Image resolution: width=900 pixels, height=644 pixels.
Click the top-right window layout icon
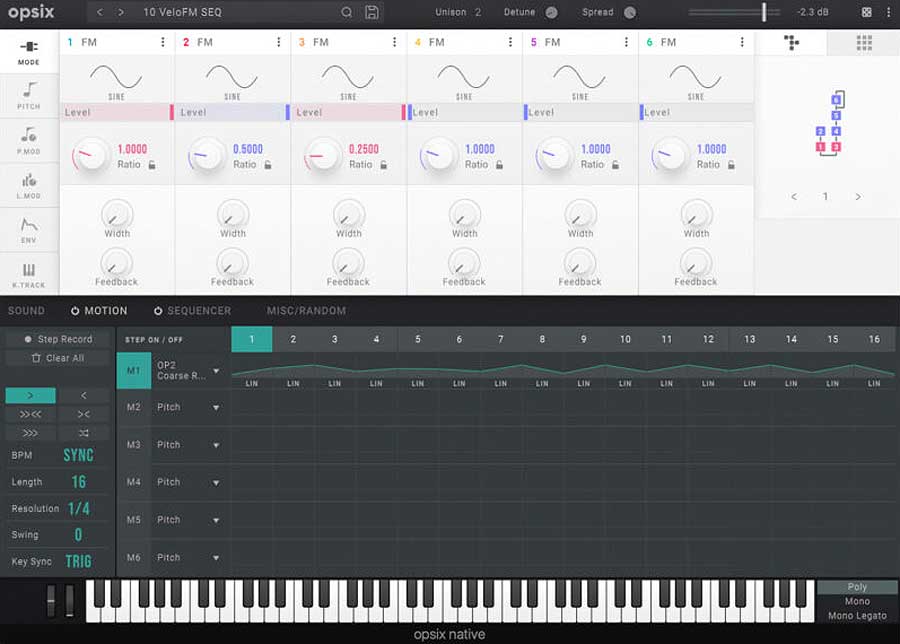[867, 12]
